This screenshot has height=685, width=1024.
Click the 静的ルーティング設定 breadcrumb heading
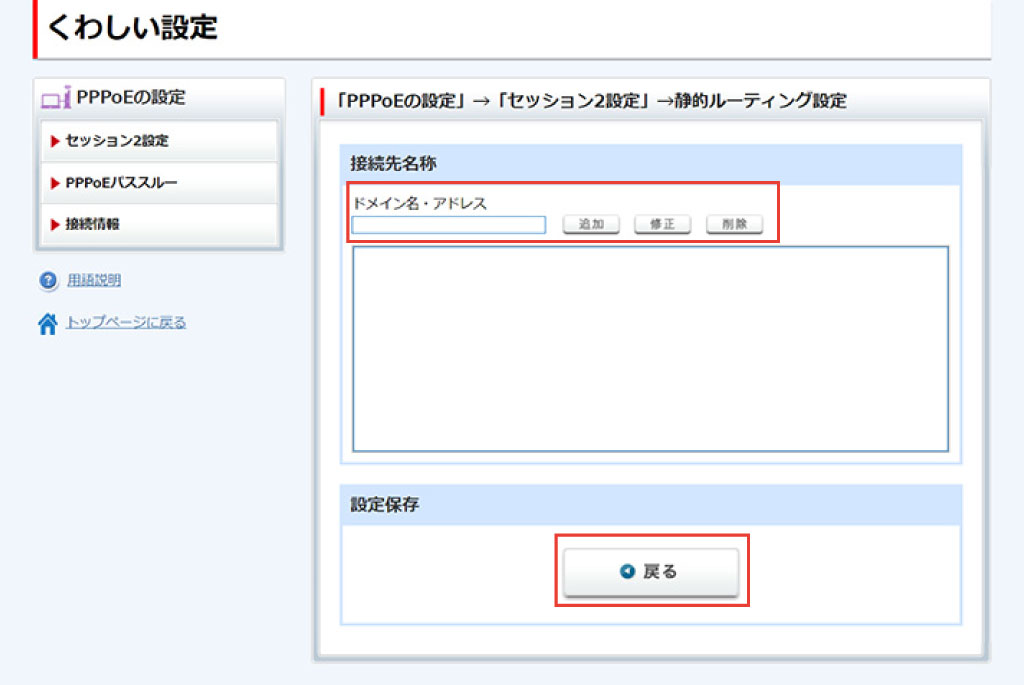click(x=760, y=101)
